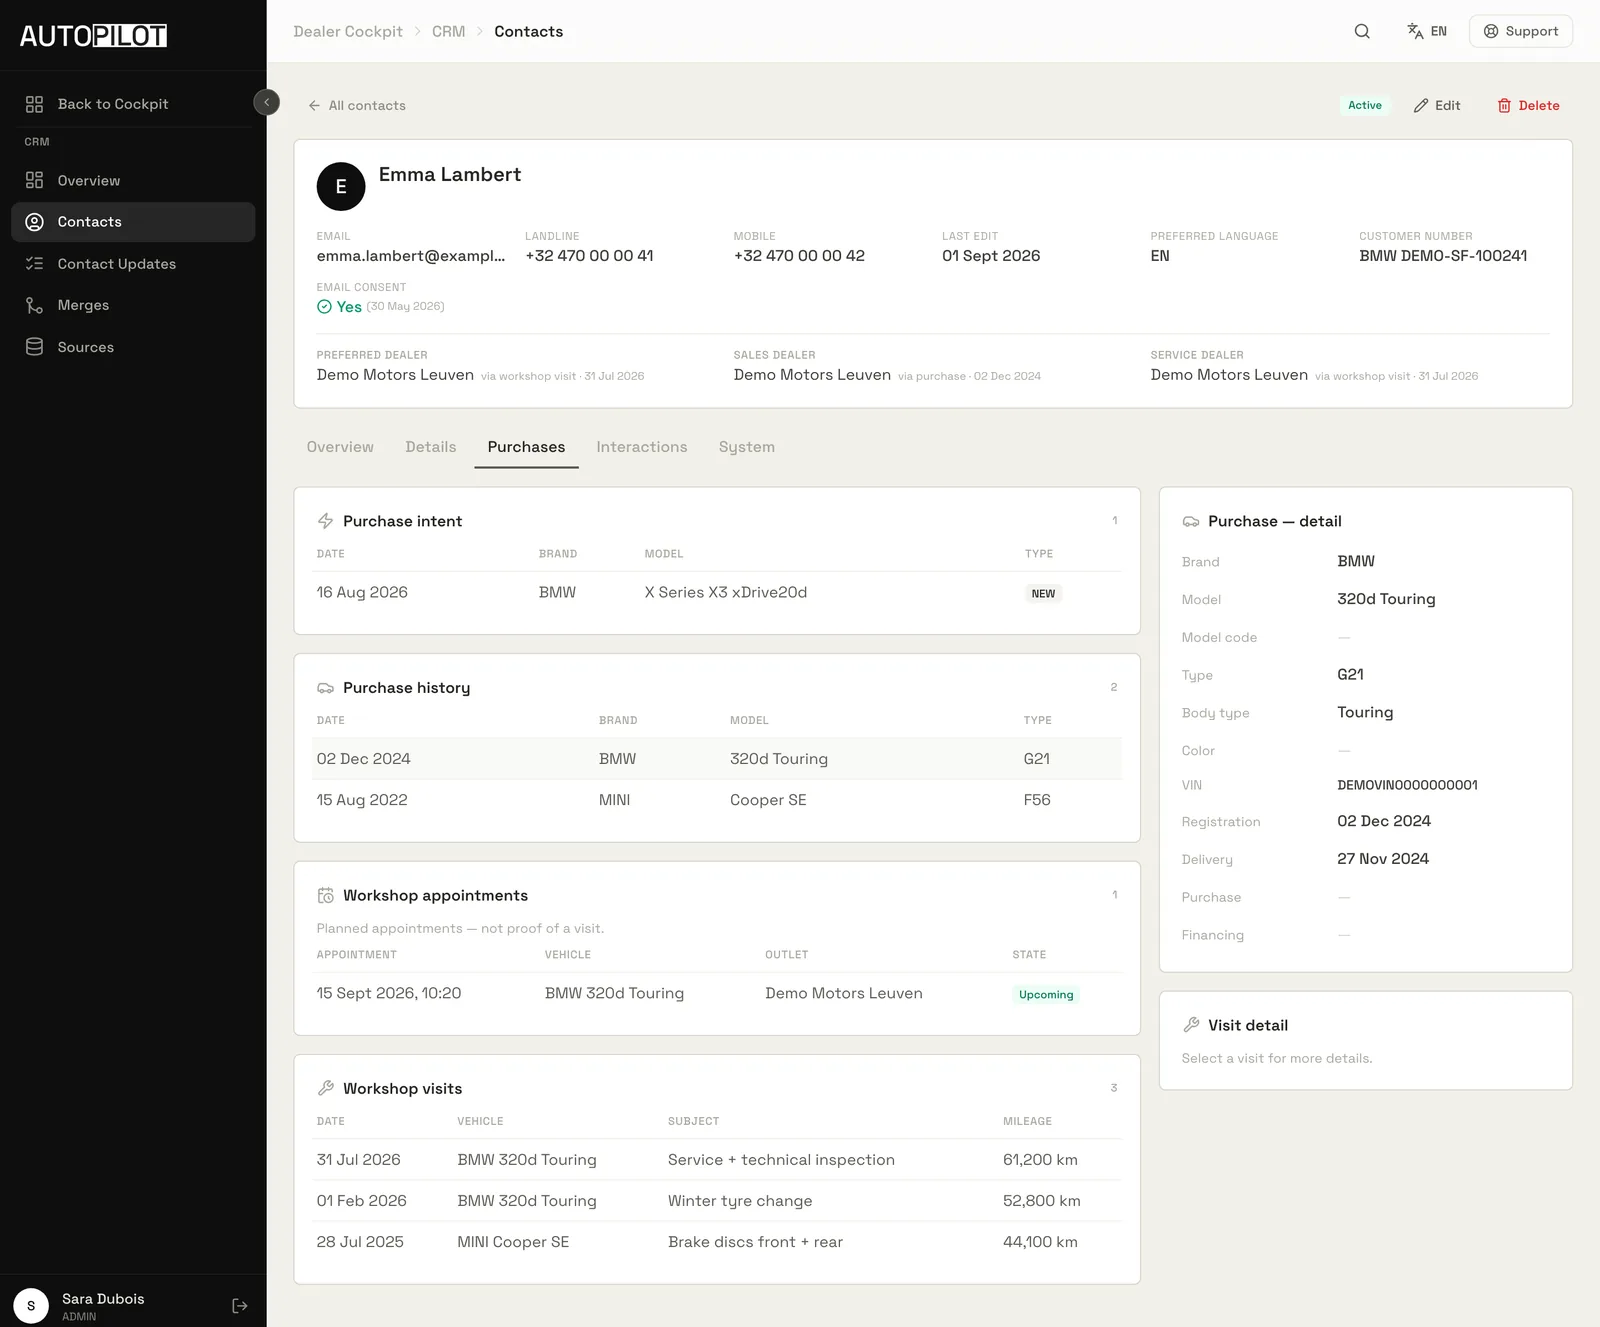Viewport: 1600px width, 1327px height.
Task: Click the AUTOPILOT logo
Action: (93, 36)
